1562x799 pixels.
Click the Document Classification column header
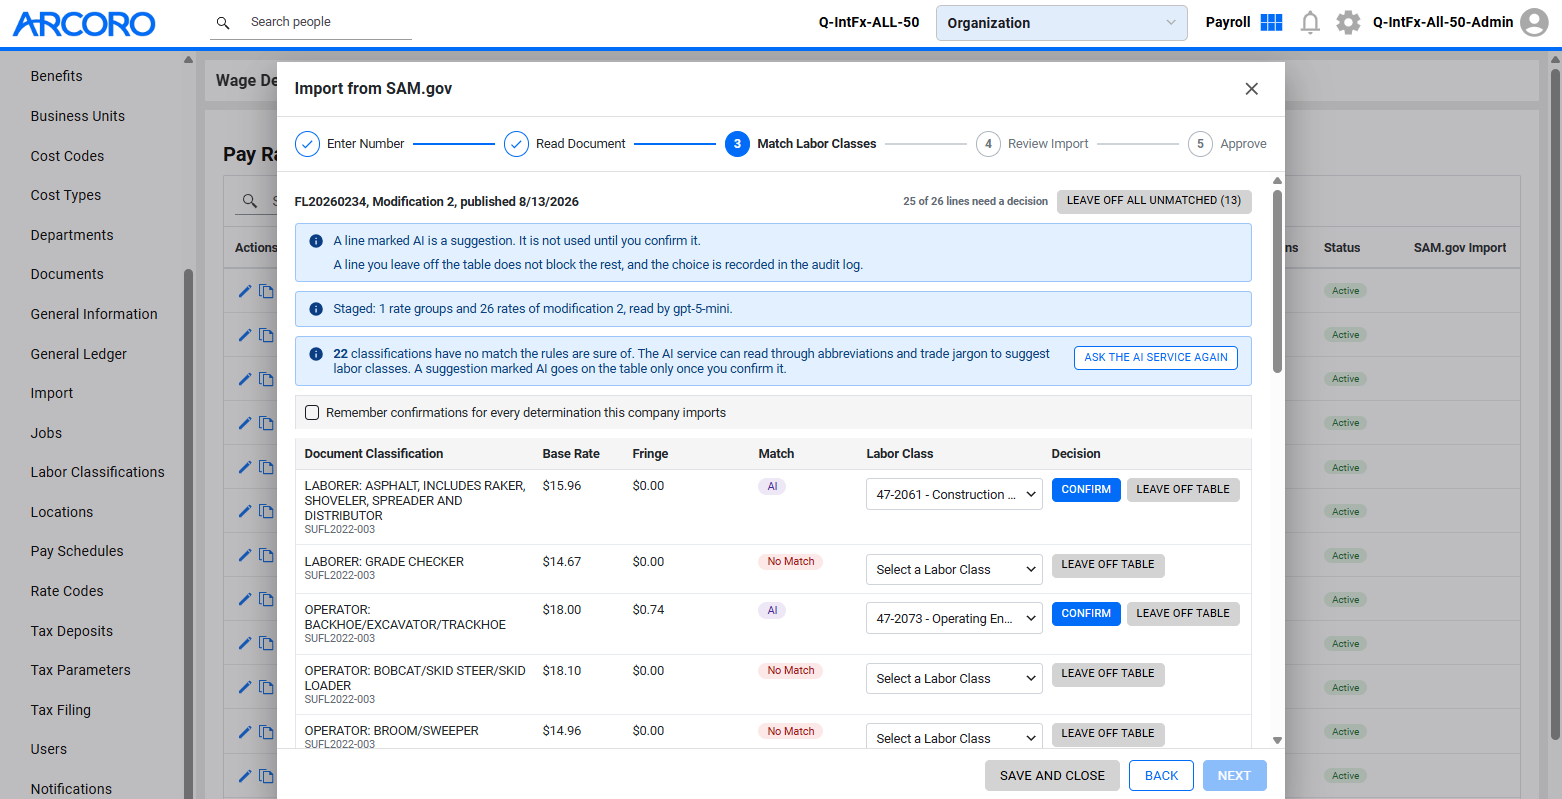pos(374,454)
